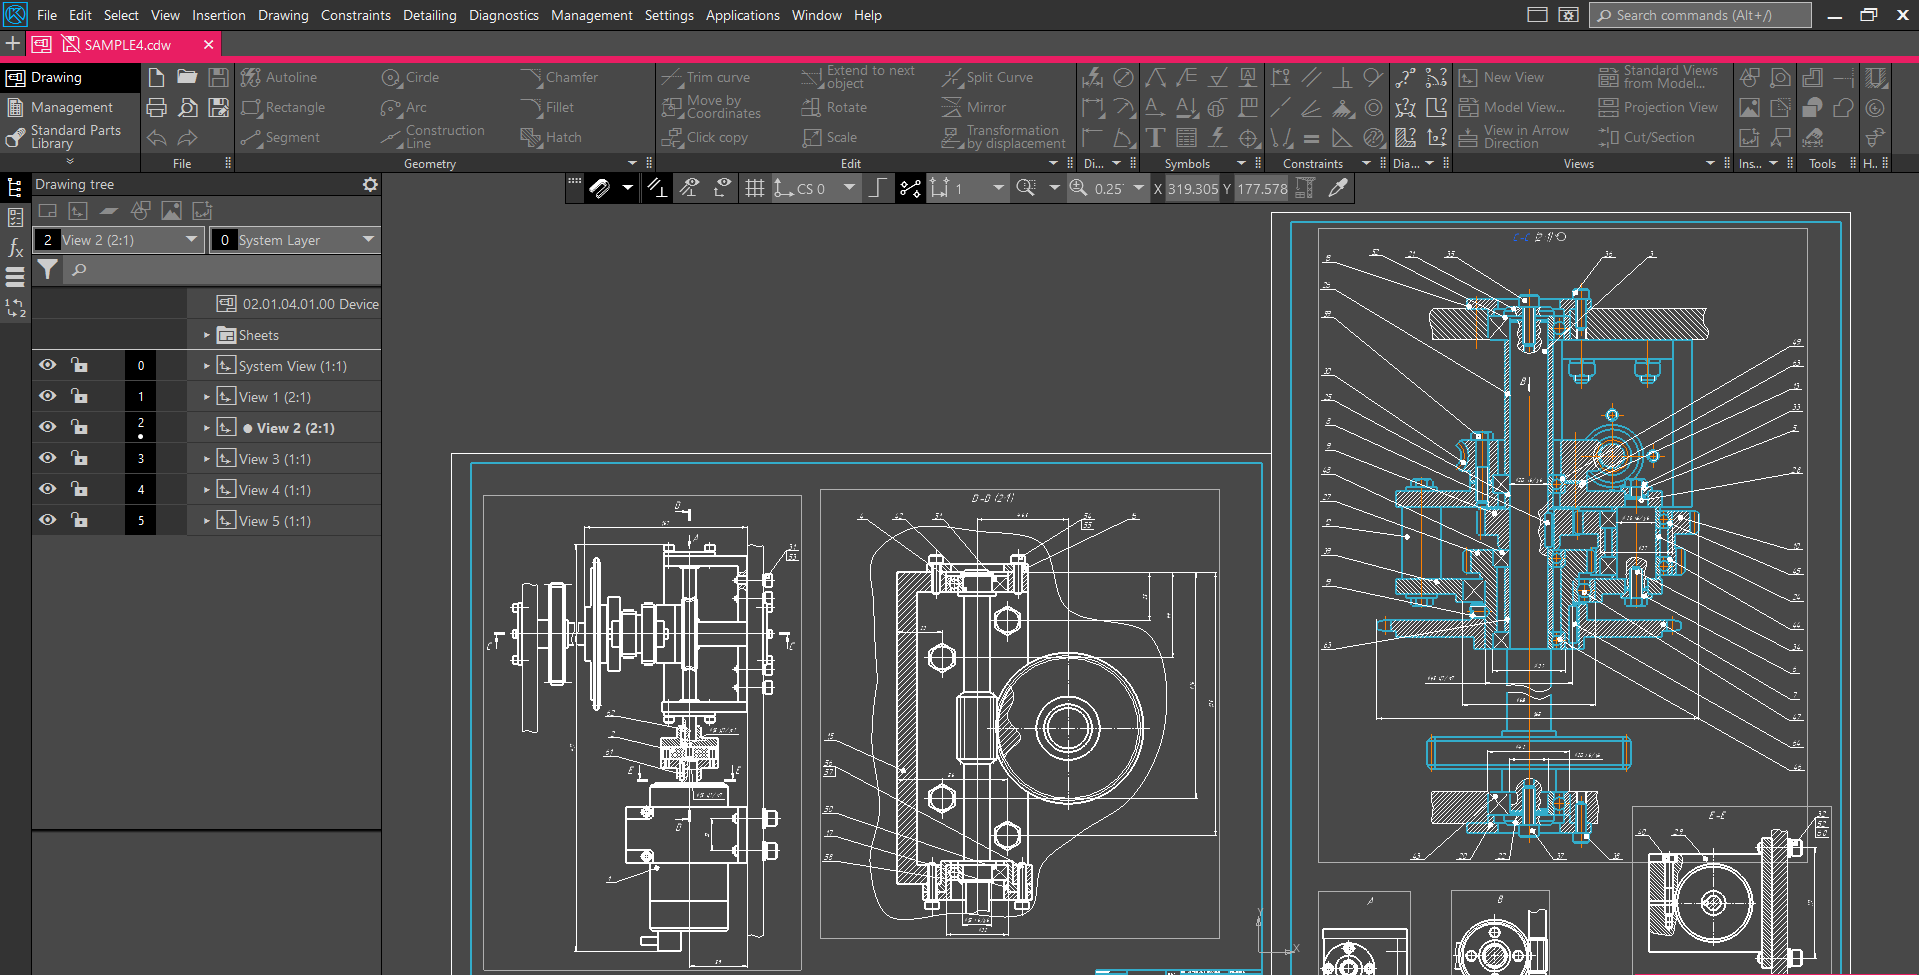Expand the Sheets tree node
This screenshot has height=975, width=1919.
(207, 335)
